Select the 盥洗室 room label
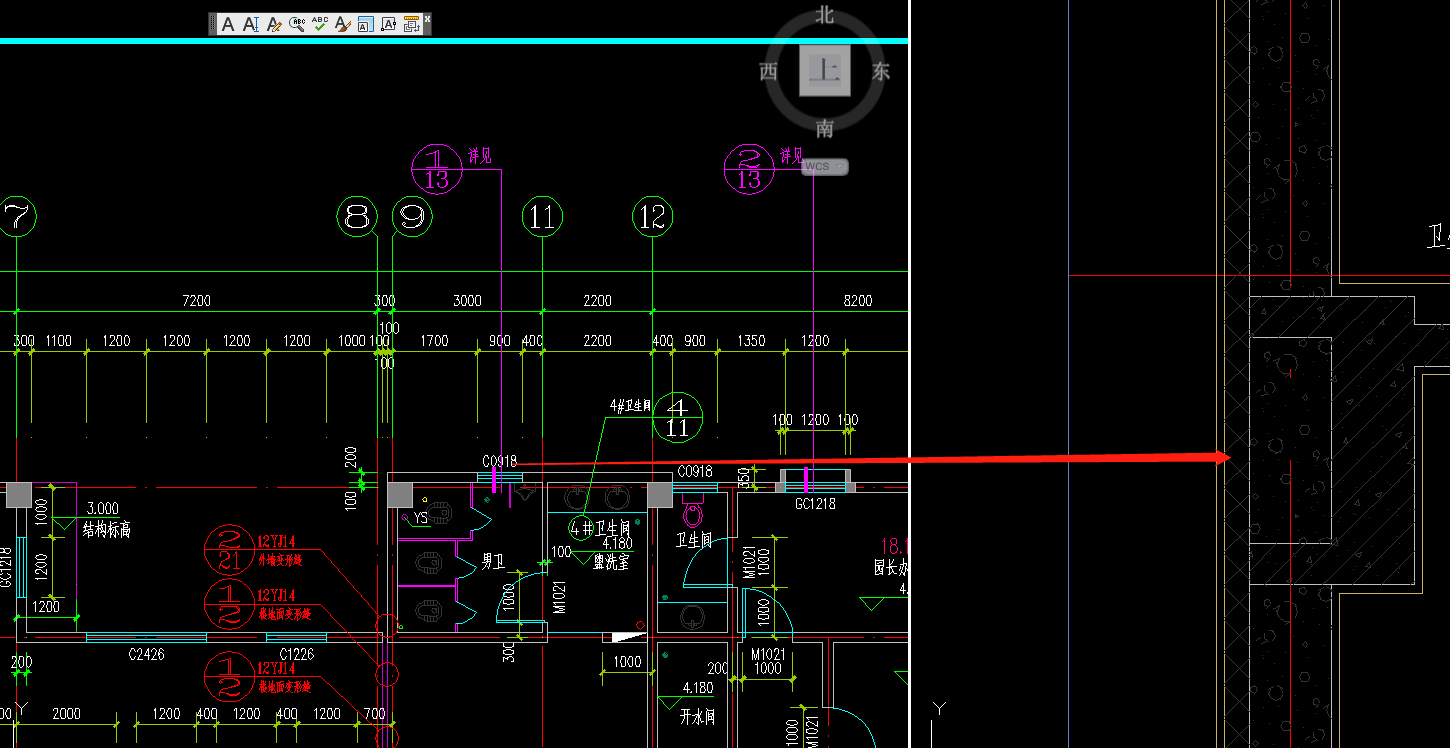 611,562
